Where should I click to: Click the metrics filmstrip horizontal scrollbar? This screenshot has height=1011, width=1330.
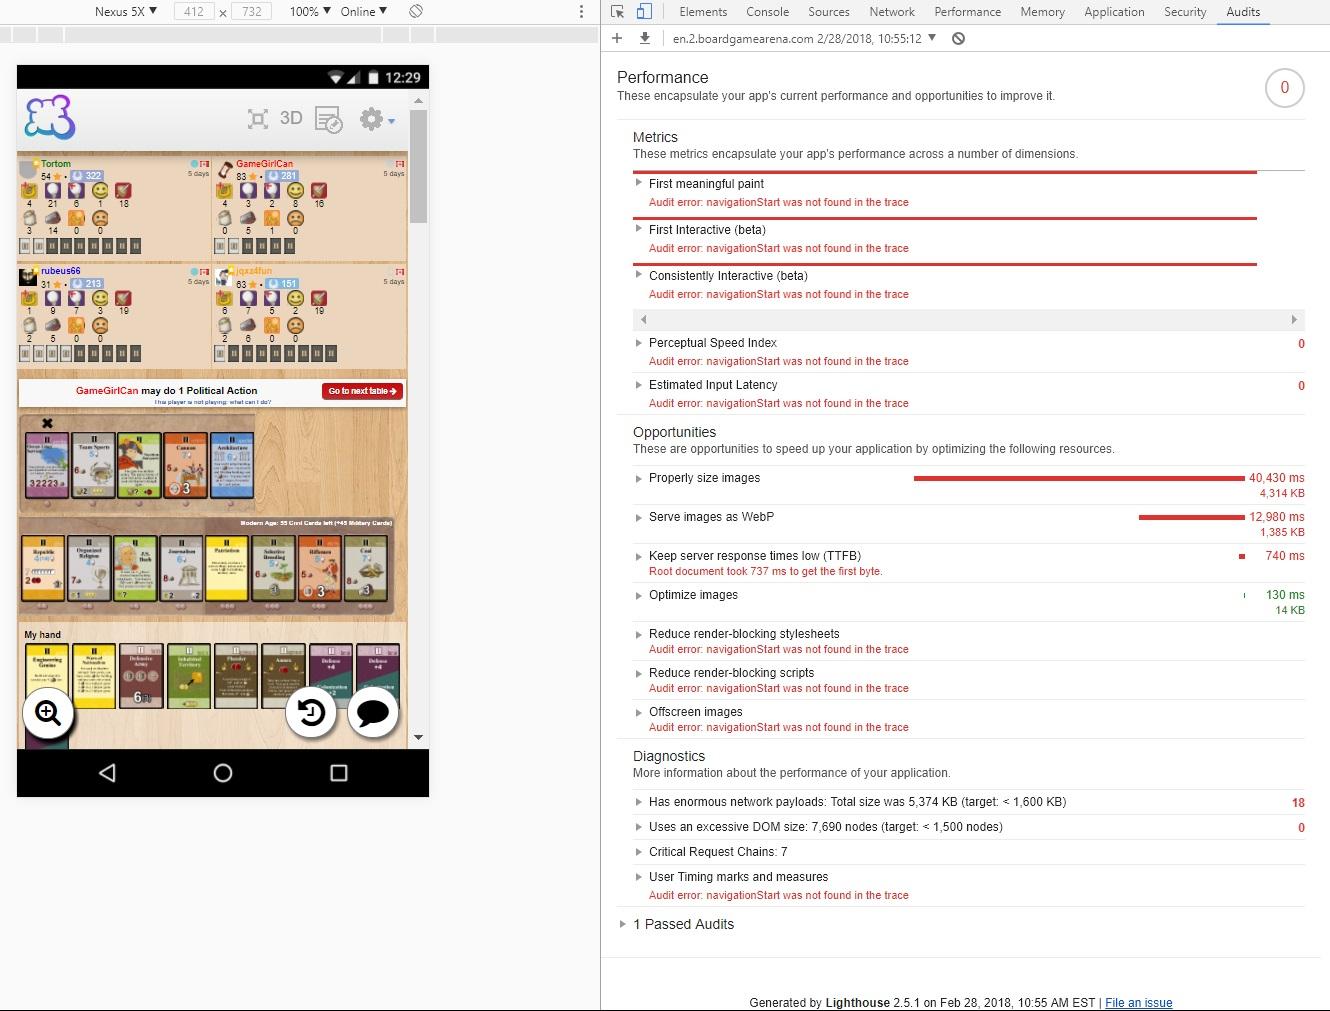tap(969, 320)
